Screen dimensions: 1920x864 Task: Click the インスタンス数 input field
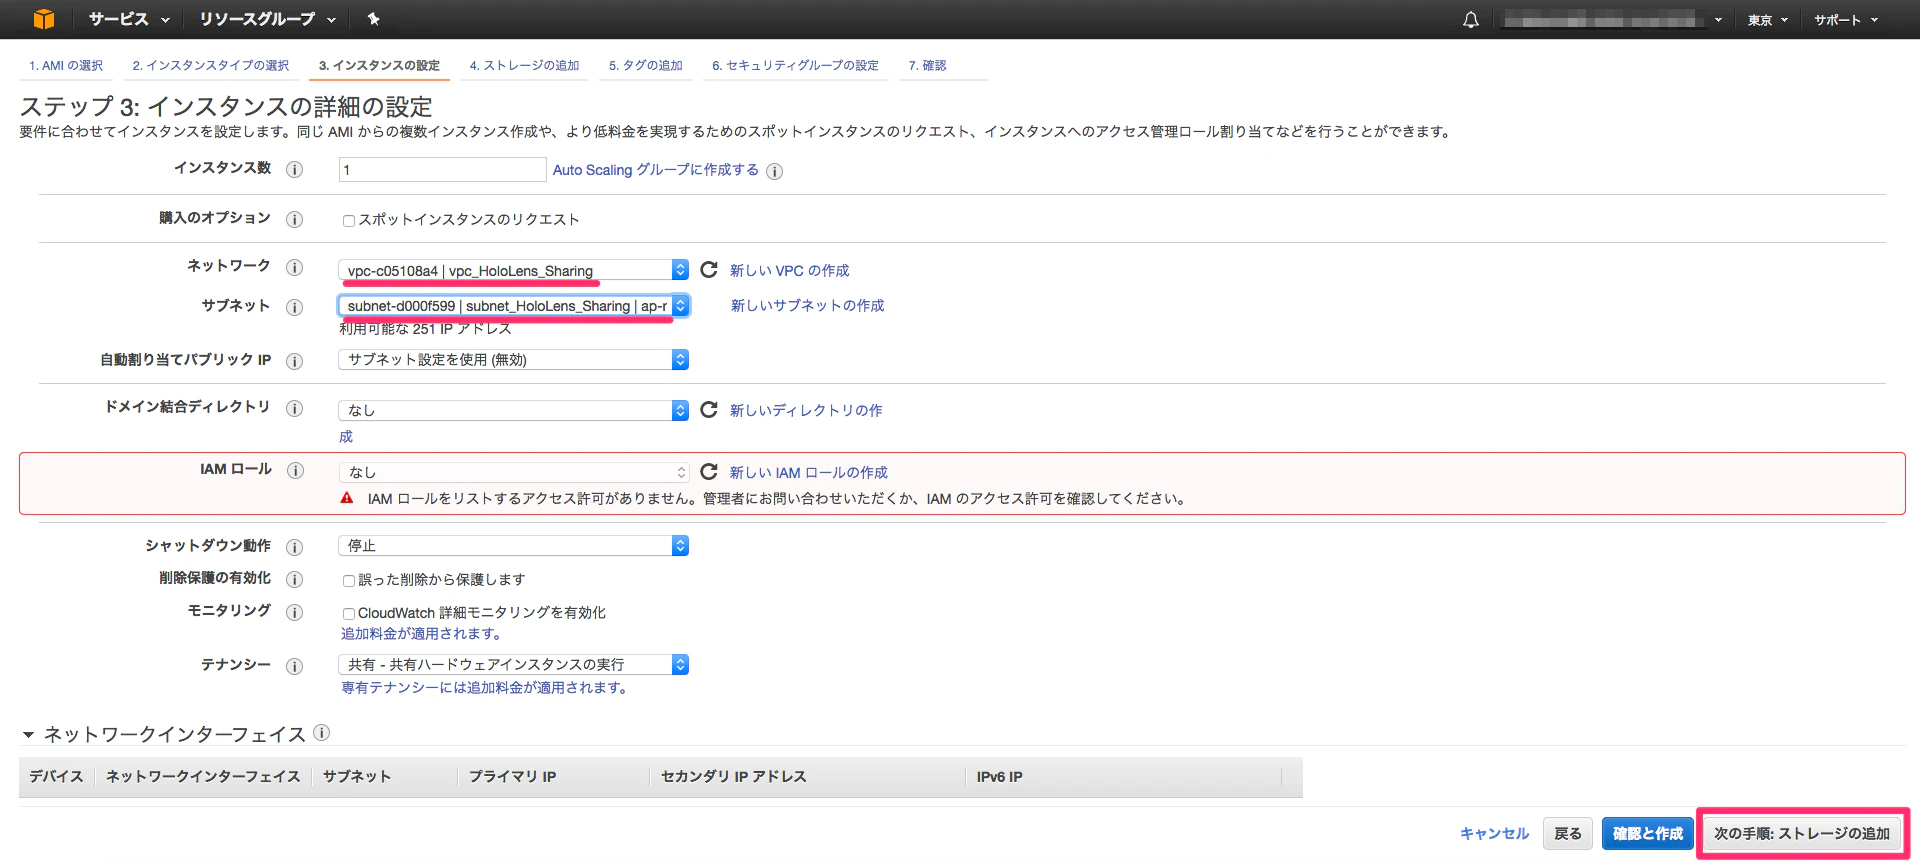pos(442,170)
